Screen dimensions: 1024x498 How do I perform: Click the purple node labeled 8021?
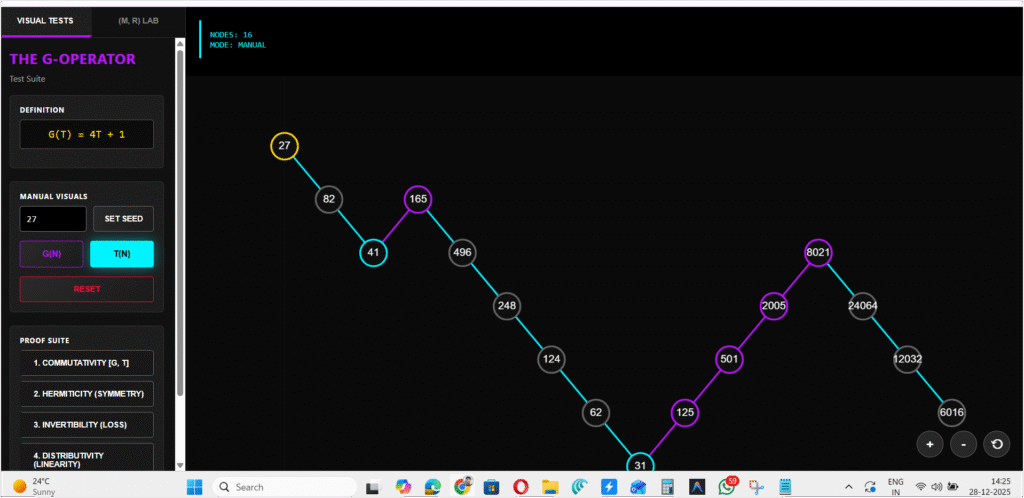point(819,253)
